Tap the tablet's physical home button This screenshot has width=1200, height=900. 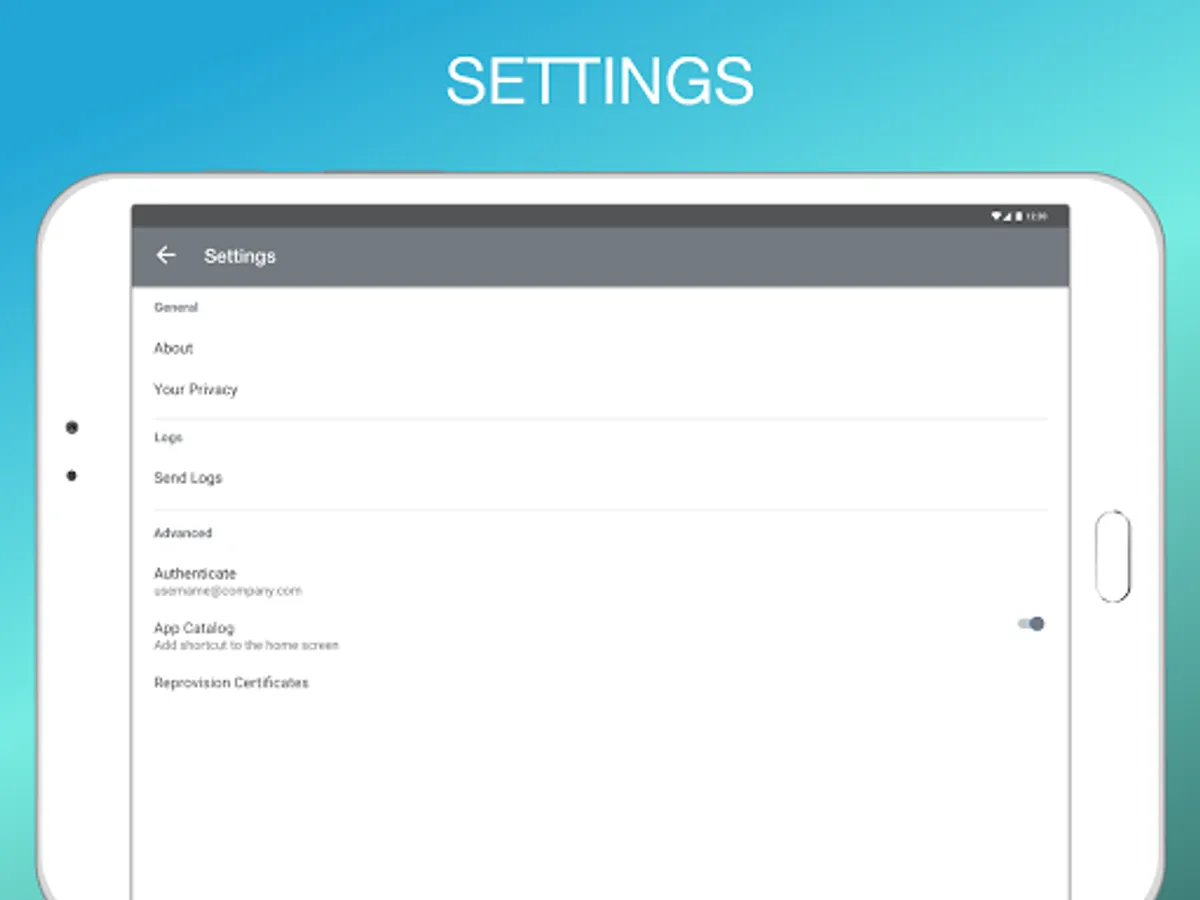coord(1113,557)
